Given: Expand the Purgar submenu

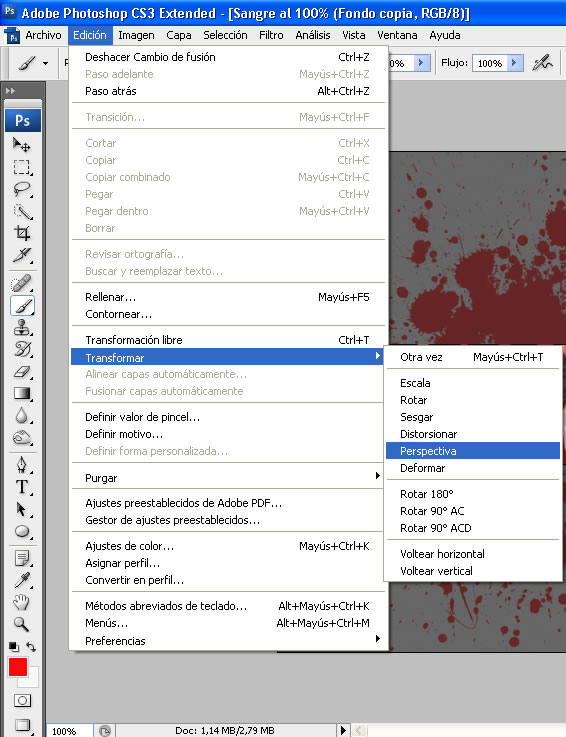Looking at the screenshot, I should click(x=377, y=476).
